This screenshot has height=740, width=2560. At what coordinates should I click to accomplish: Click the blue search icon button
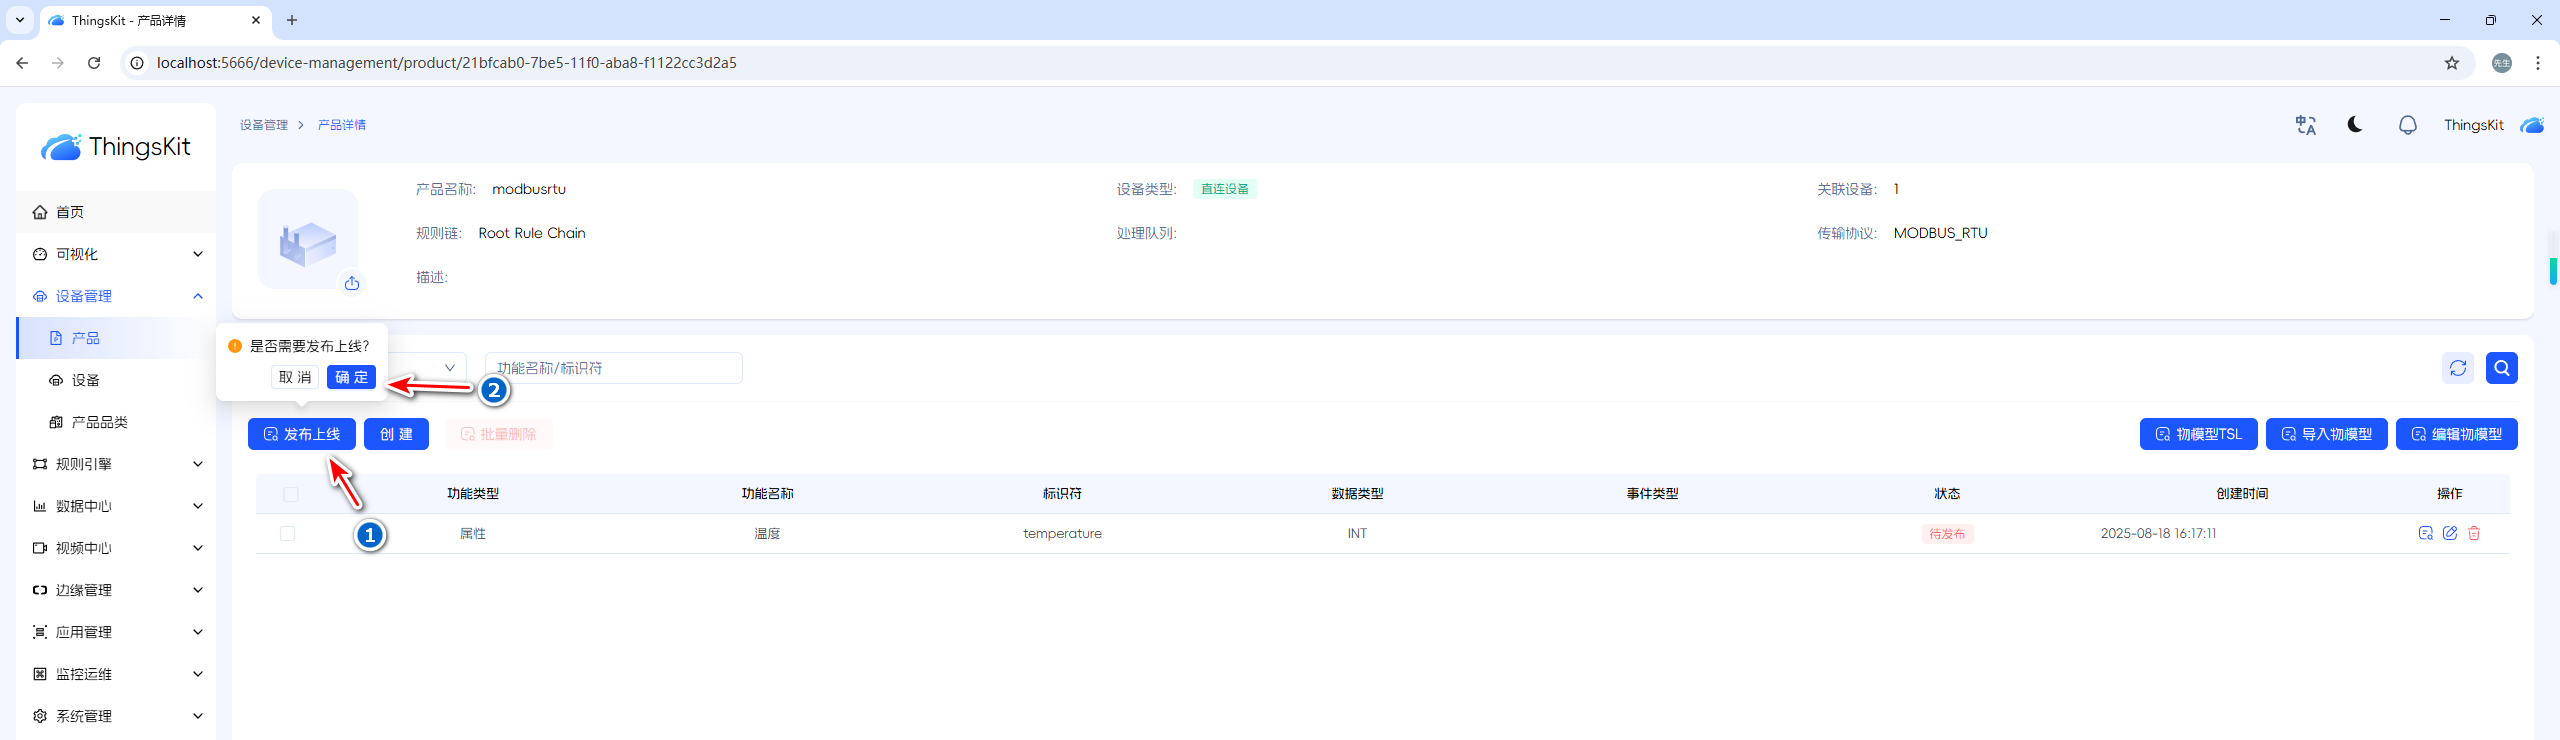pos(2501,368)
